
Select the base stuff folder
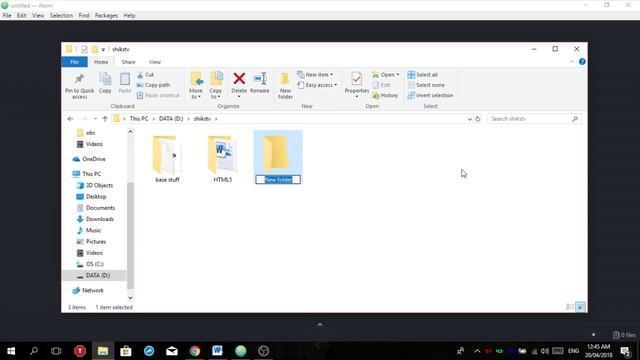tap(167, 159)
